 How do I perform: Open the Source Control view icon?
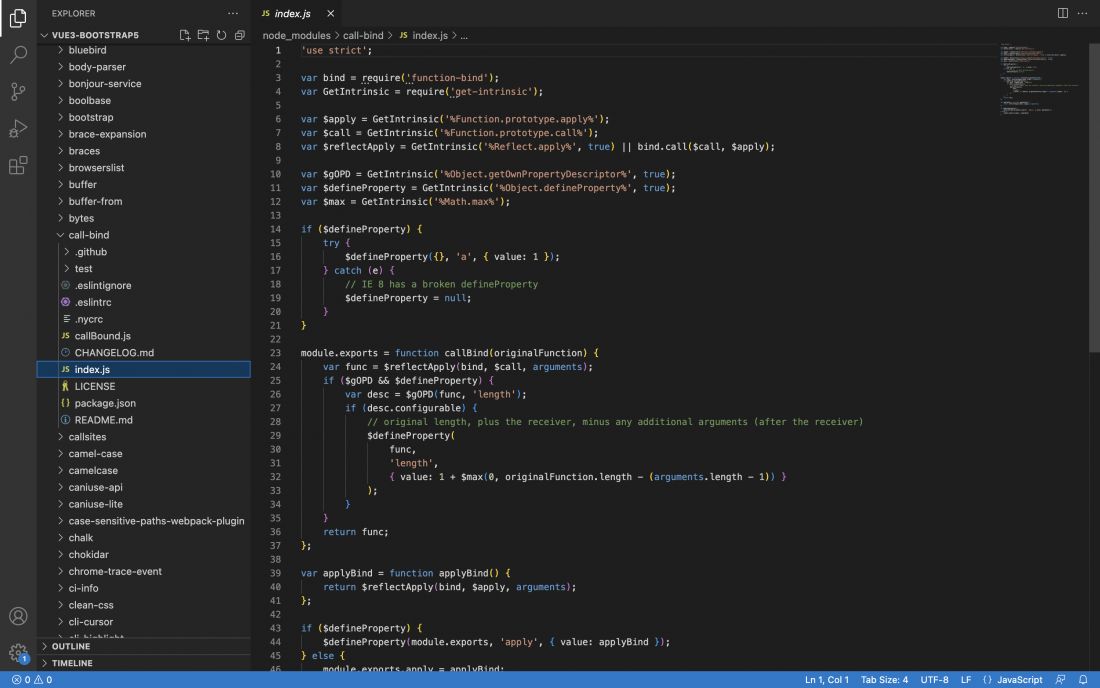(x=18, y=91)
